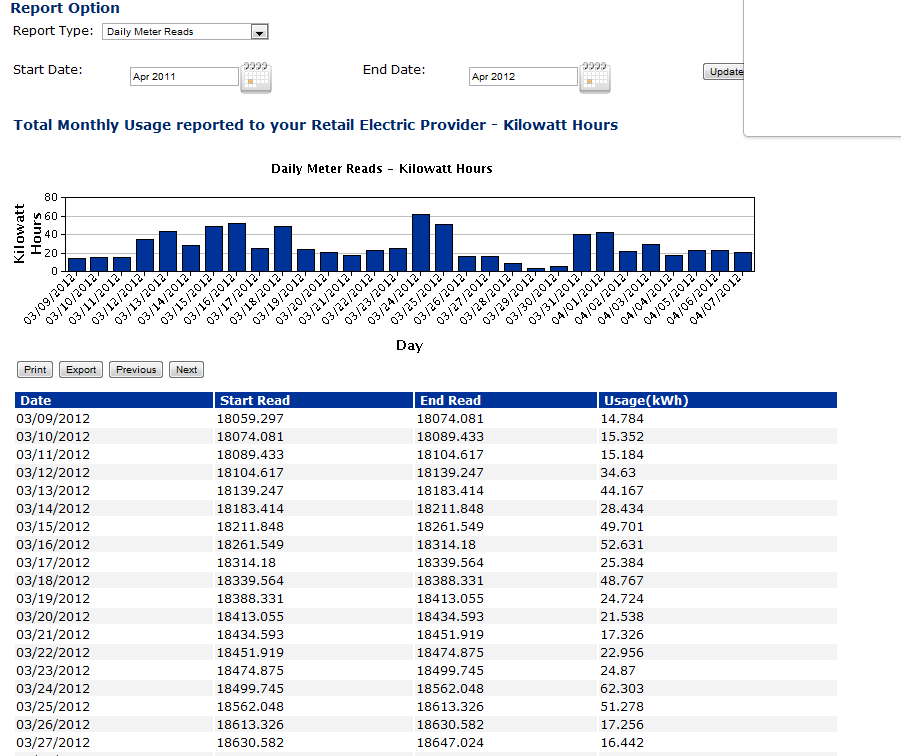The image size is (901, 756).
Task: Select the Date column header
Action: click(36, 400)
